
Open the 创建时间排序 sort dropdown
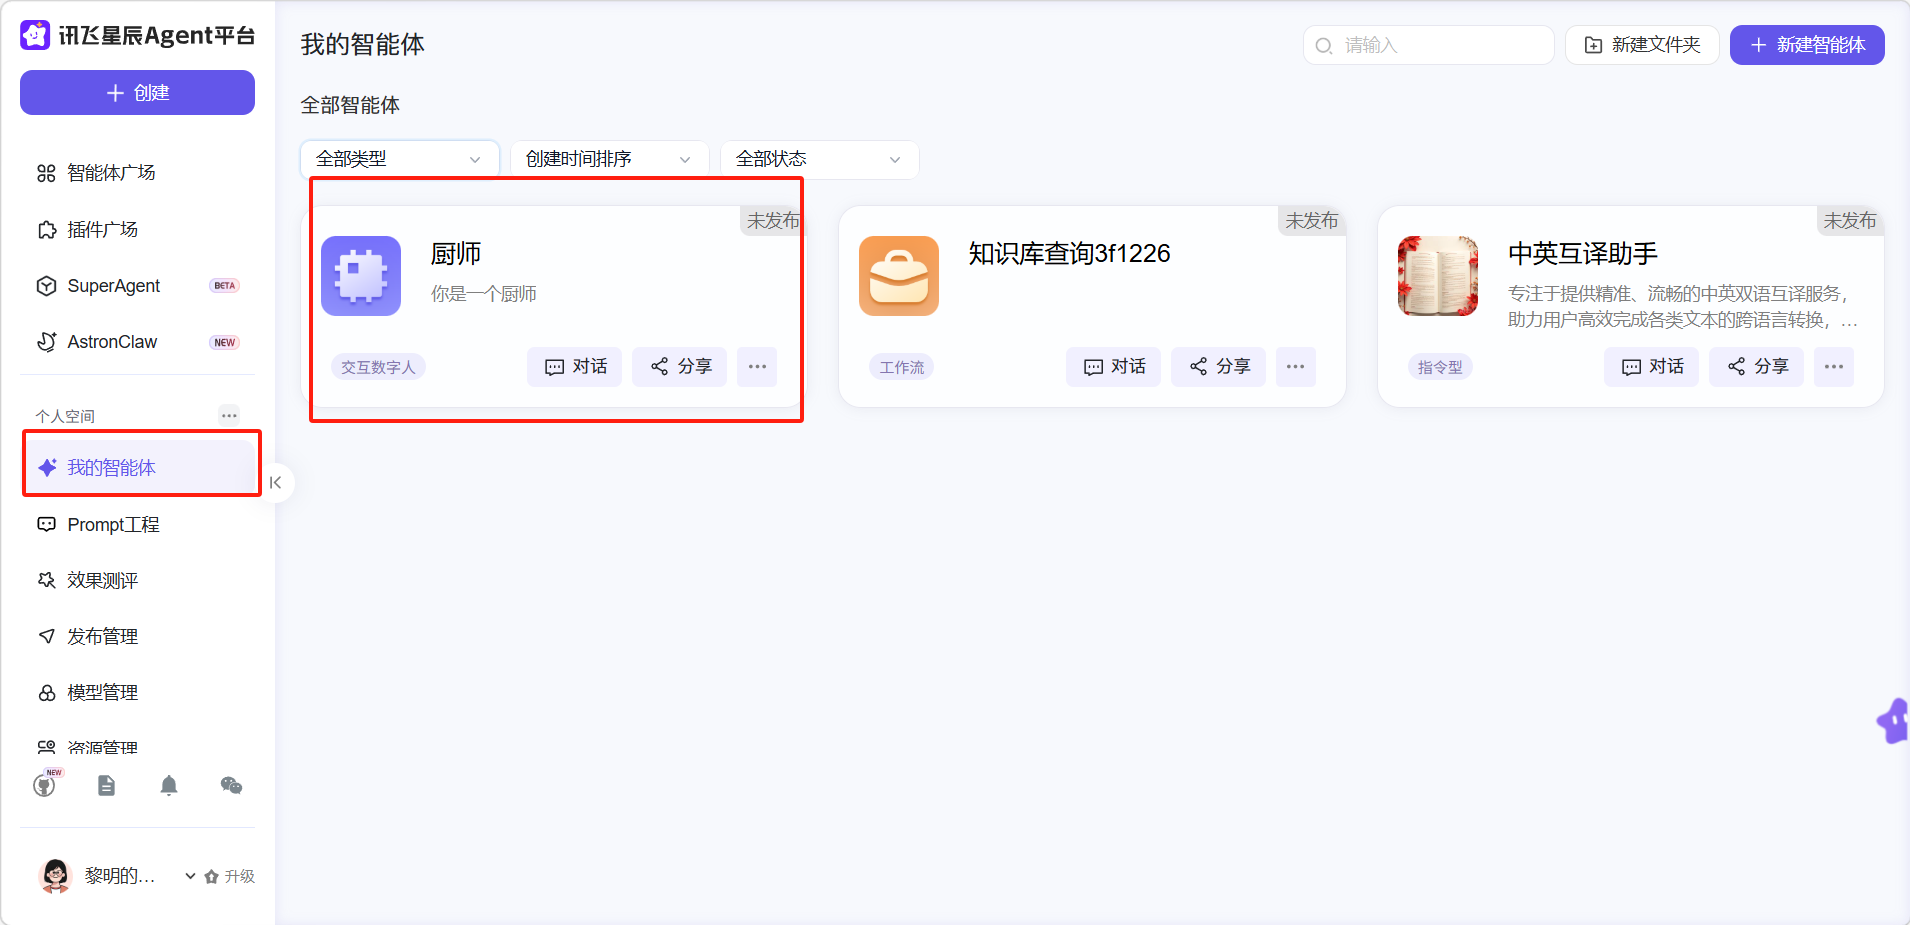tap(609, 159)
